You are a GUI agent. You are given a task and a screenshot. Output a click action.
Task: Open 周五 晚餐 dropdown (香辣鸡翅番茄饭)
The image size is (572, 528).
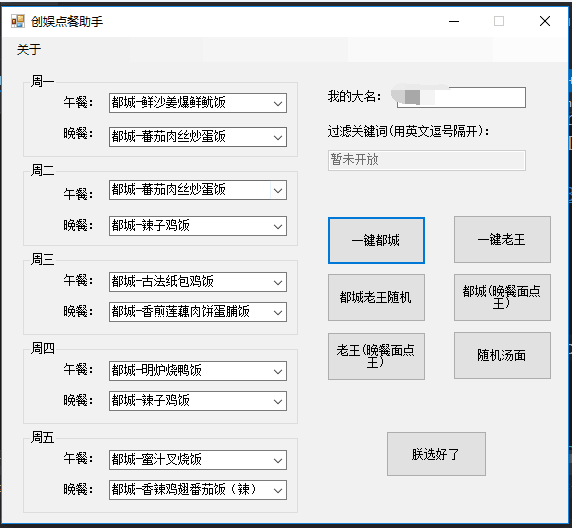tap(198, 490)
